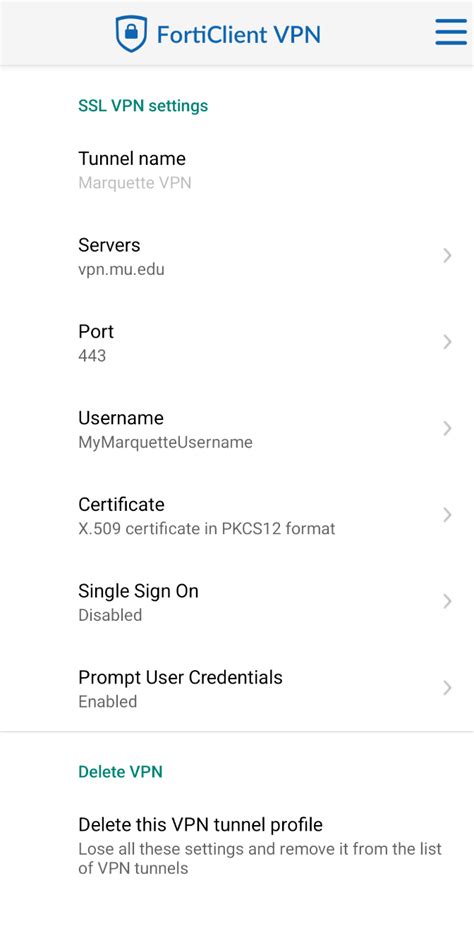
Task: Open Certificate options chevron
Action: click(x=447, y=515)
